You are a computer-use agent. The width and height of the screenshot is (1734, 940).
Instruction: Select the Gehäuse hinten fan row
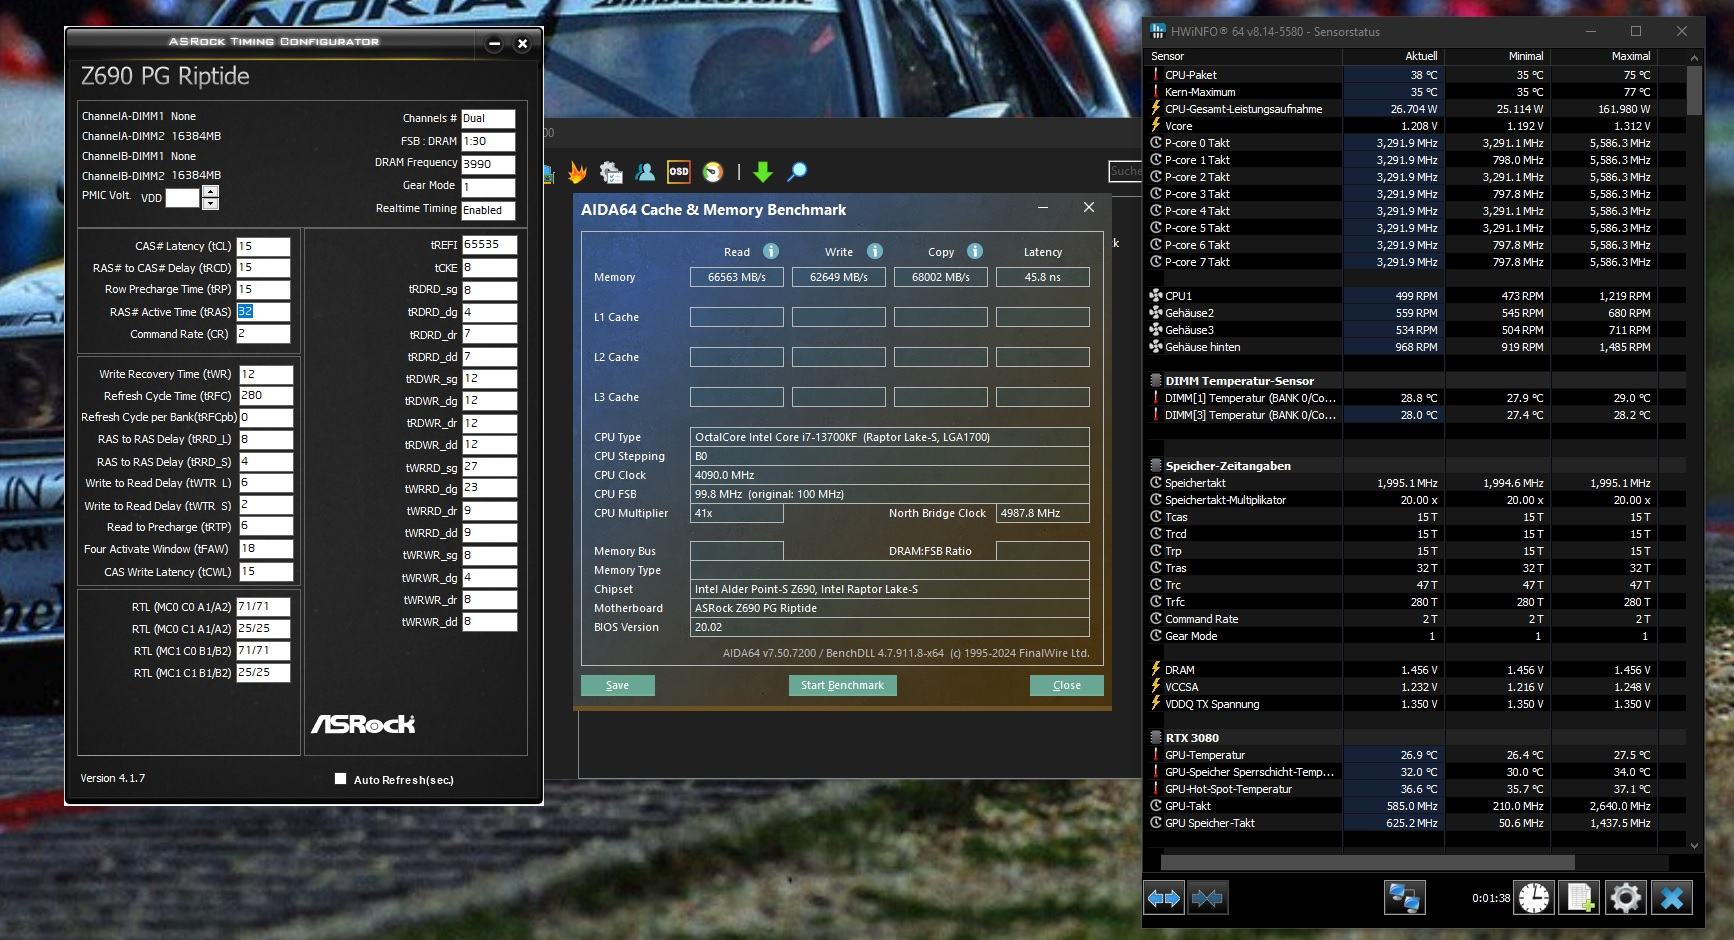coord(1414,347)
